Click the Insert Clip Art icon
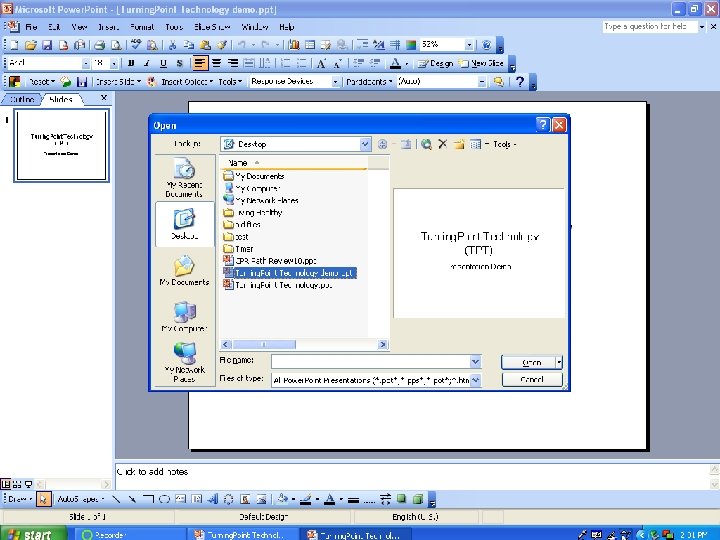The image size is (720, 540). 245,499
